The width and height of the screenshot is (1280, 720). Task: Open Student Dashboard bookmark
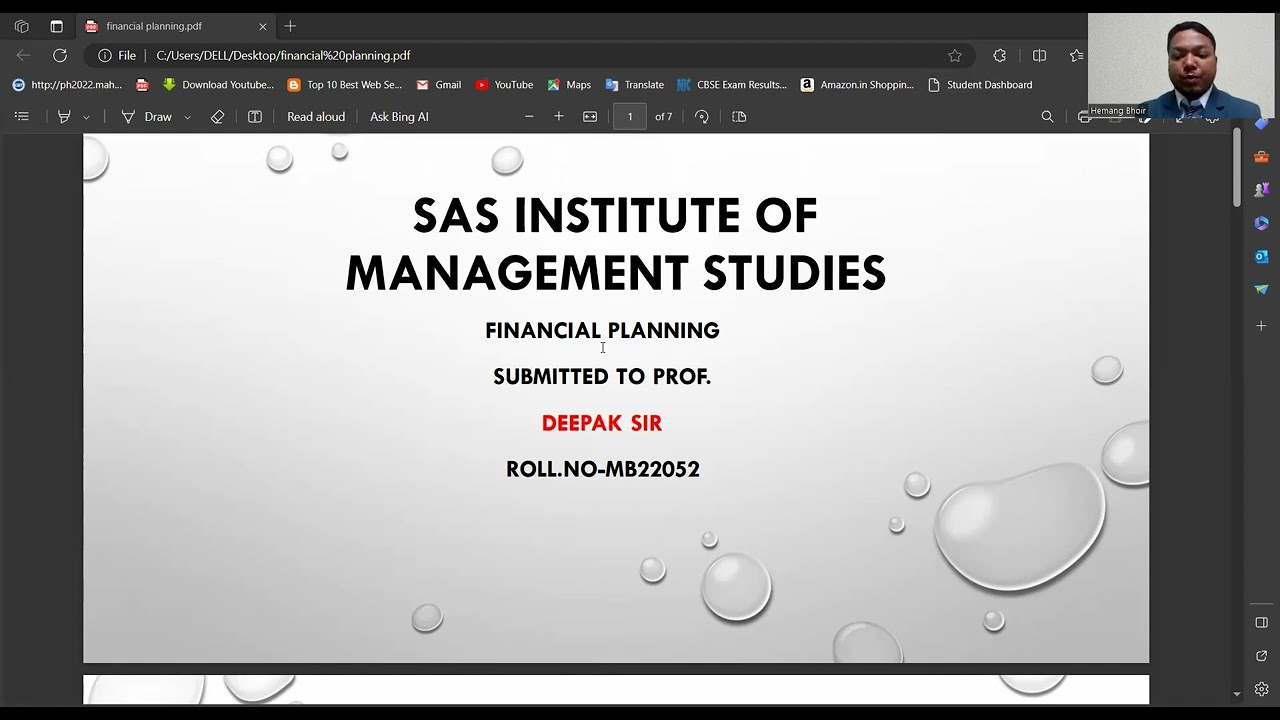point(979,85)
